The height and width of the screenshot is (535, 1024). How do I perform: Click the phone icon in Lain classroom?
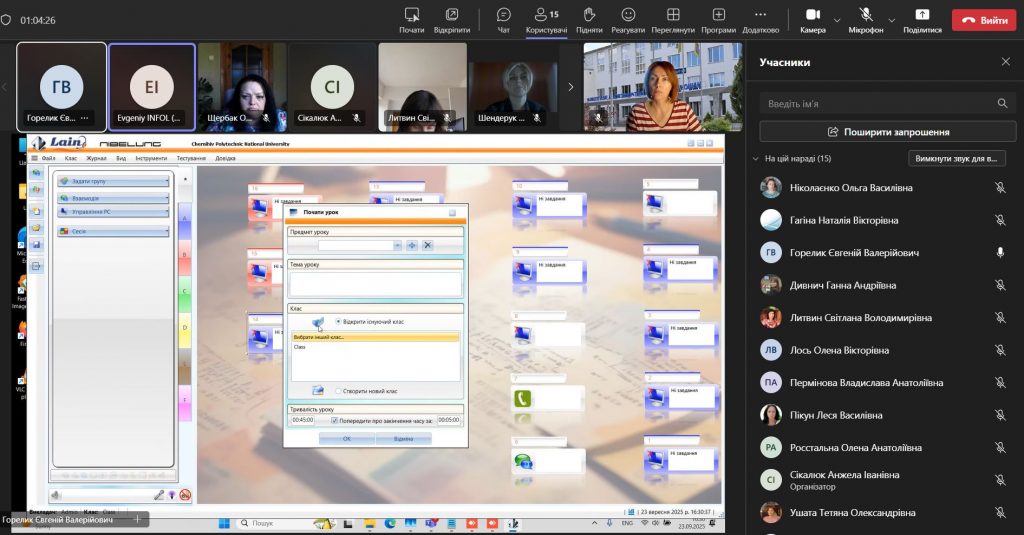click(x=522, y=398)
